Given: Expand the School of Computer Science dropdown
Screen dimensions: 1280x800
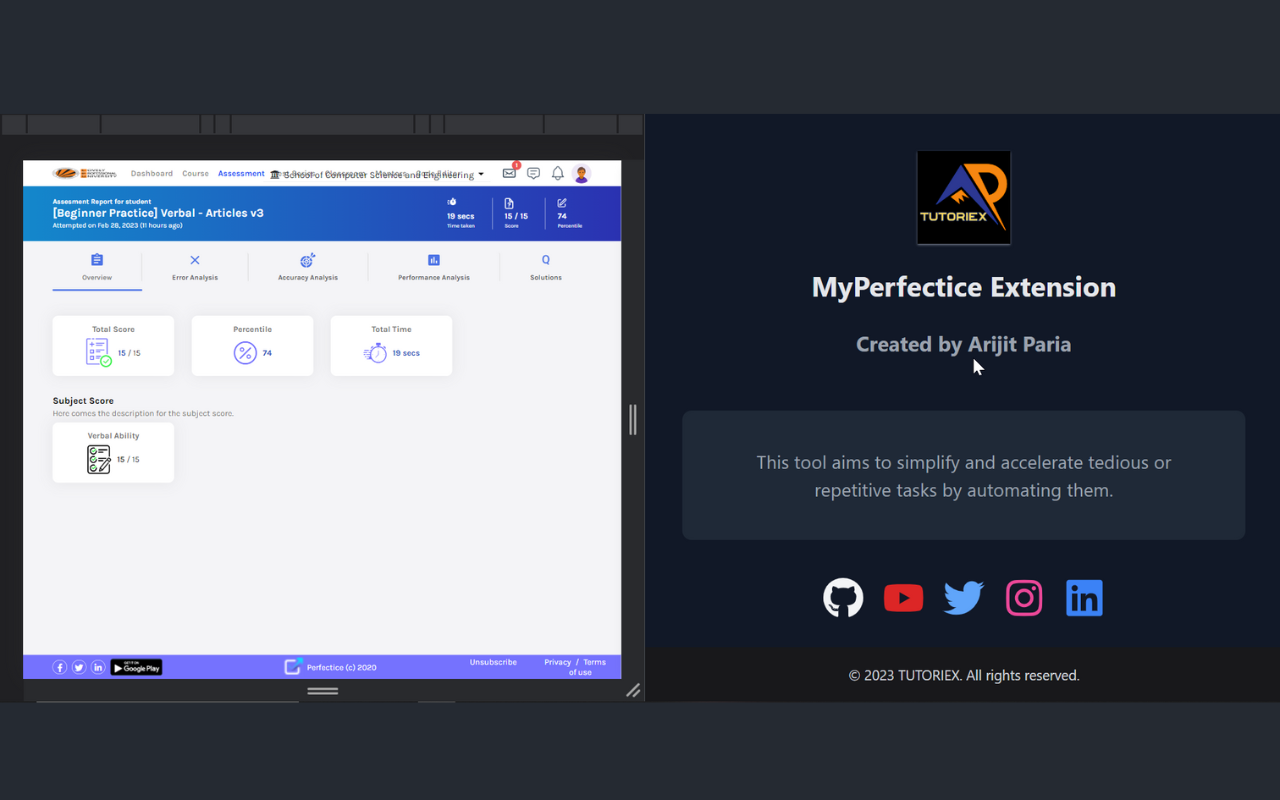Looking at the screenshot, I should 480,173.
